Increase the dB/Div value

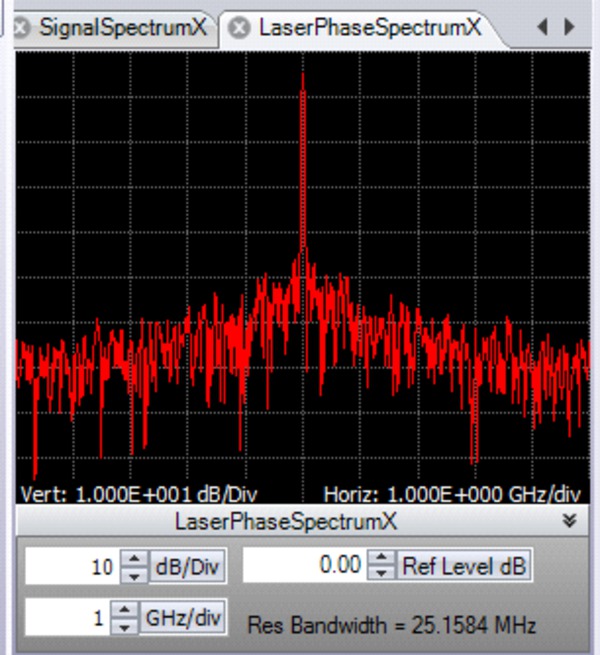[134, 558]
